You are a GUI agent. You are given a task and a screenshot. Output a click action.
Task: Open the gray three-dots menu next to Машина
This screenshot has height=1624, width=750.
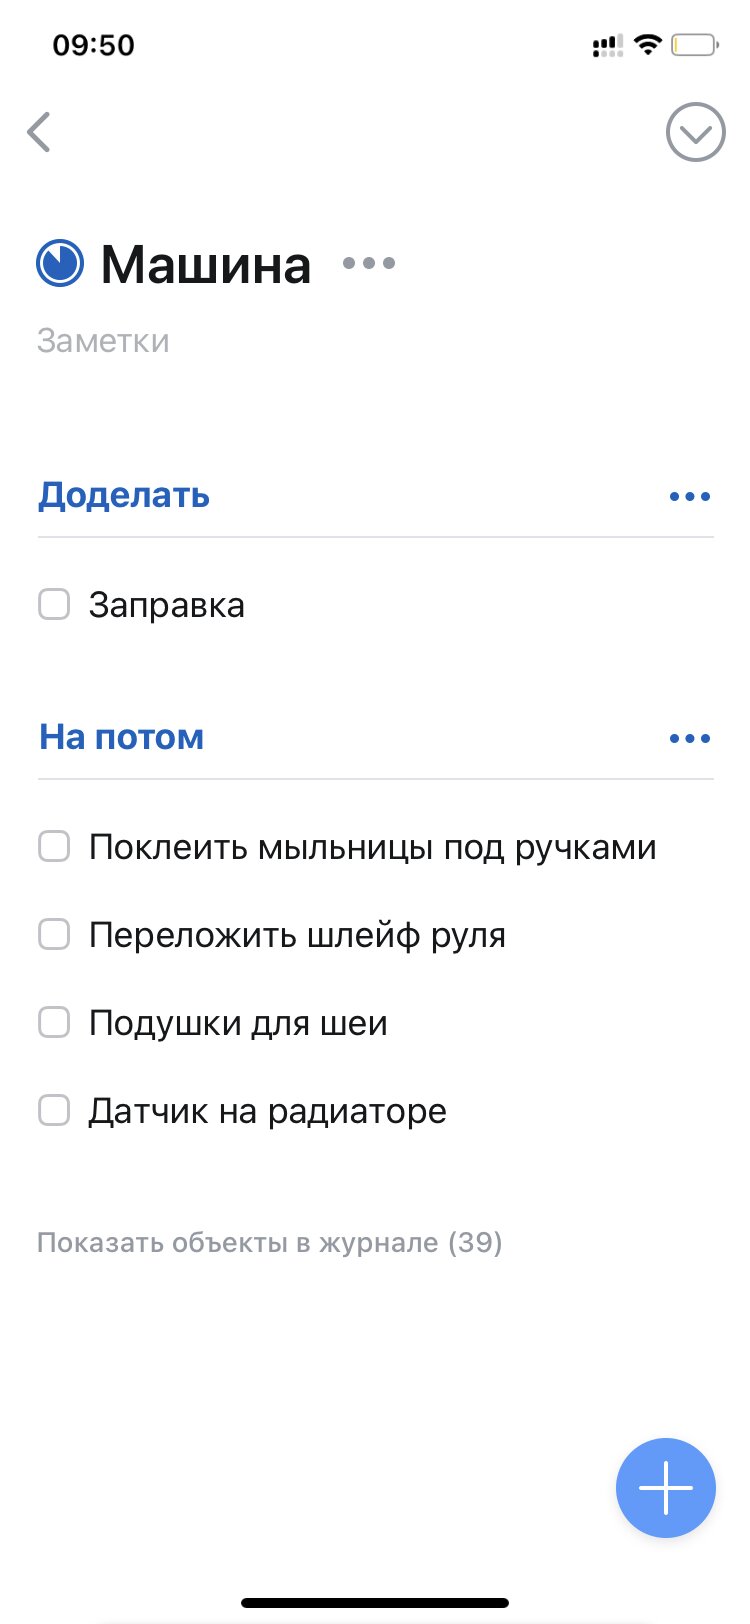(x=369, y=263)
